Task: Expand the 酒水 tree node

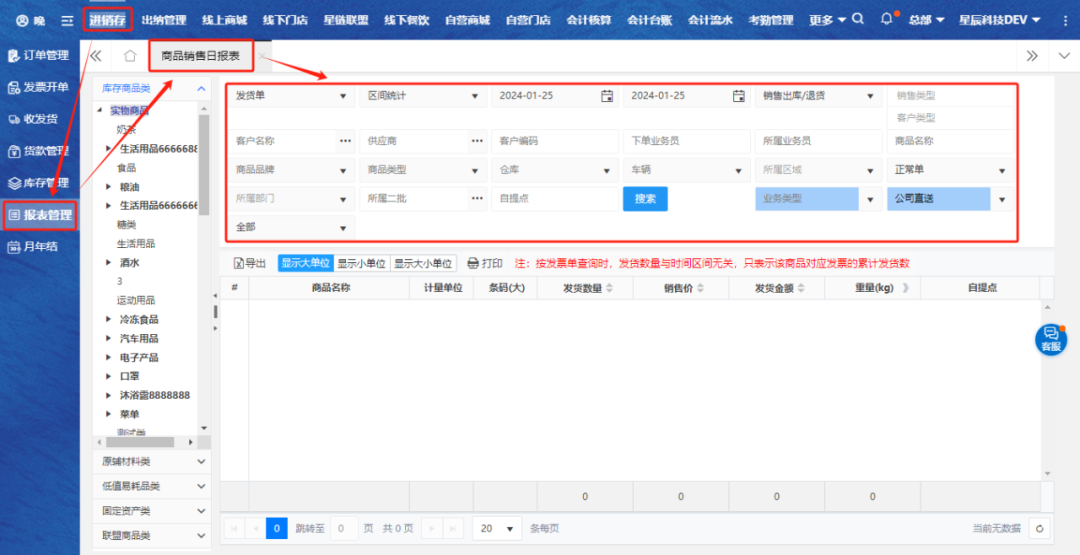Action: click(109, 263)
